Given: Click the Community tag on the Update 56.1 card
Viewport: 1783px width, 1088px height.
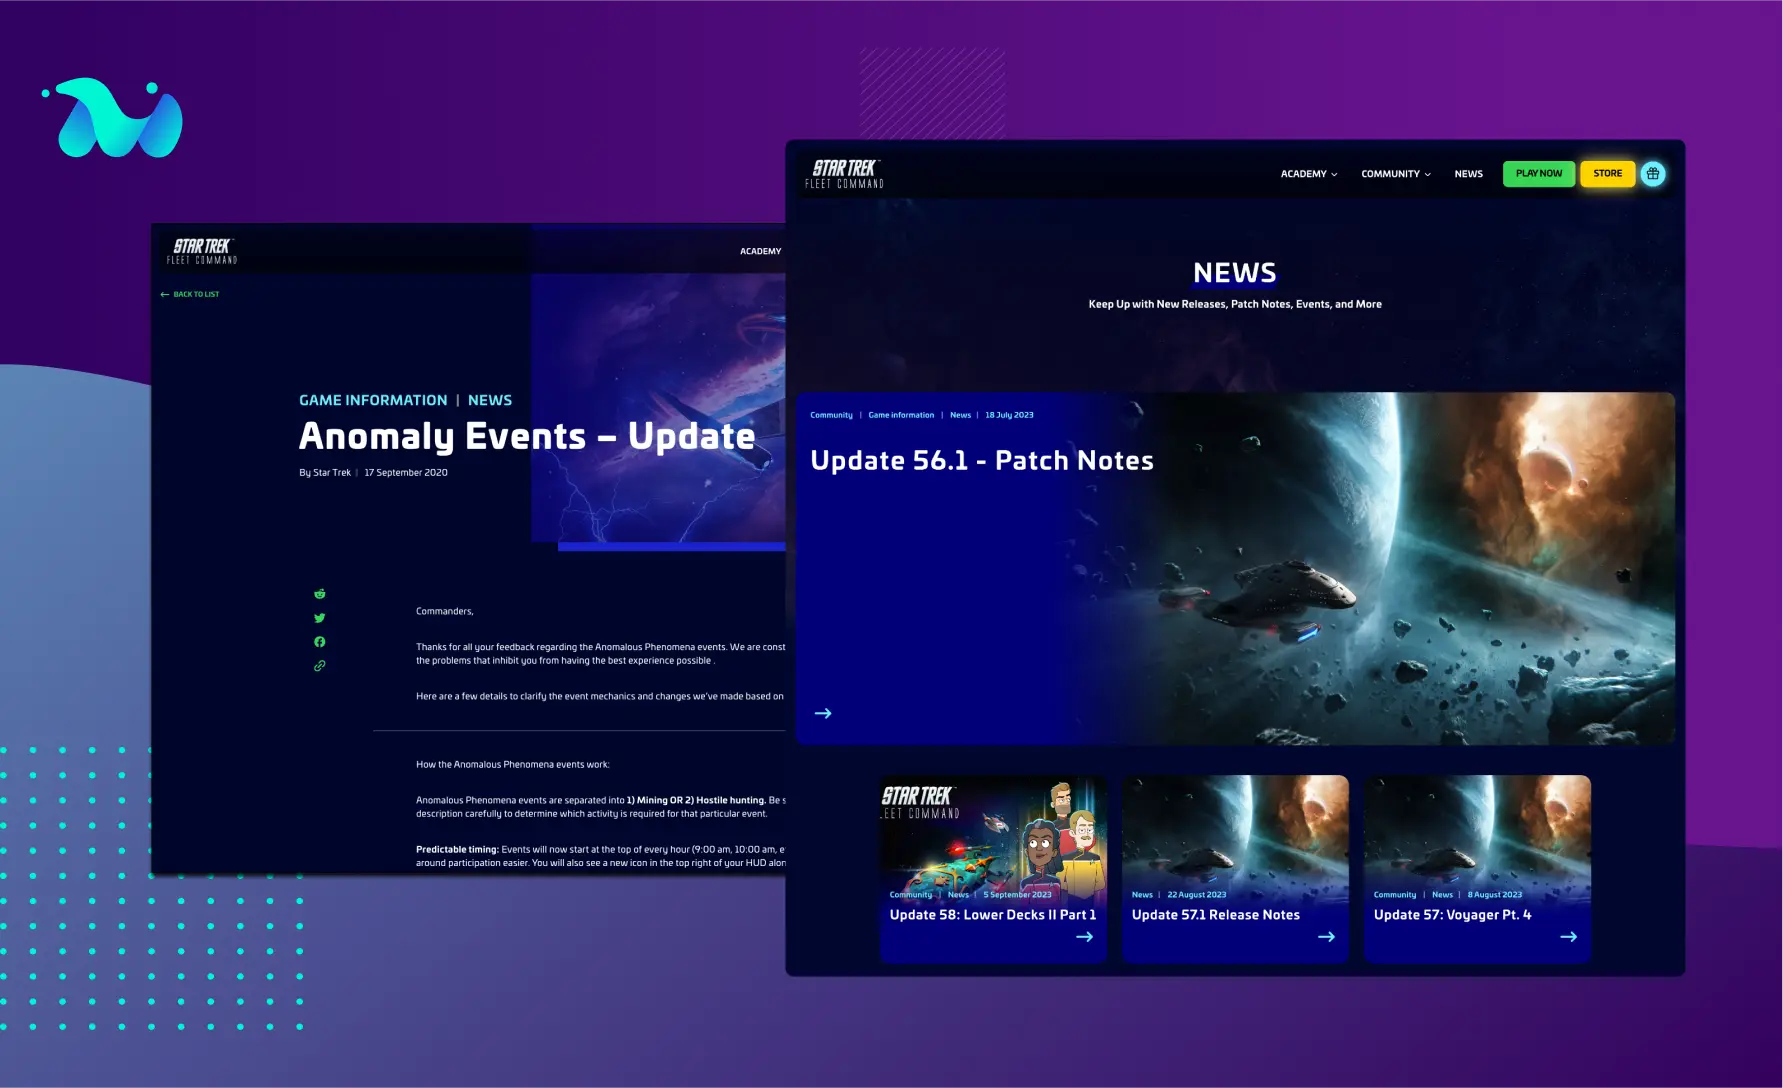Looking at the screenshot, I should pyautogui.click(x=831, y=415).
